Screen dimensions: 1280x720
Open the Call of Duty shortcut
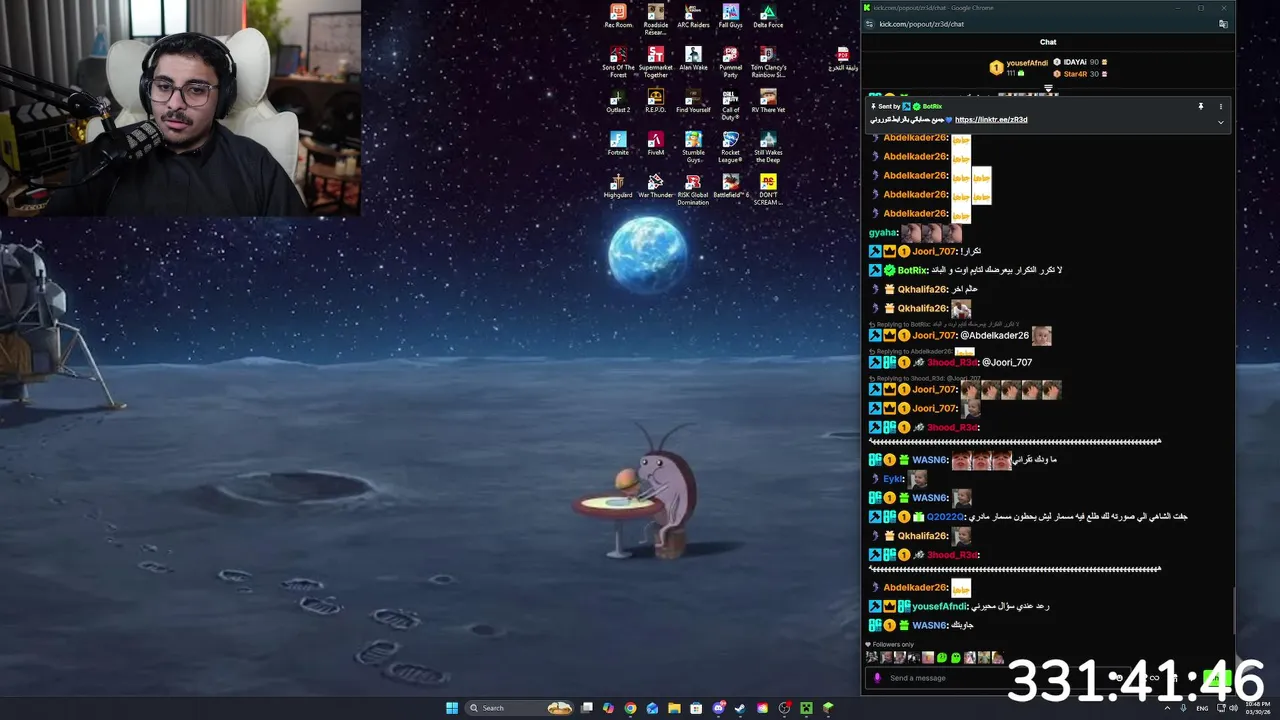(731, 104)
